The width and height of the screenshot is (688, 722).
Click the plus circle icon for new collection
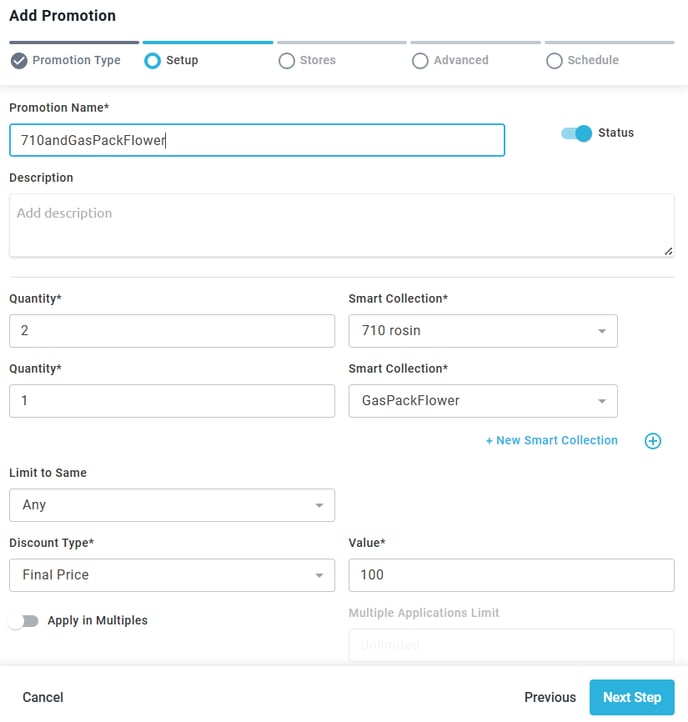click(x=653, y=441)
